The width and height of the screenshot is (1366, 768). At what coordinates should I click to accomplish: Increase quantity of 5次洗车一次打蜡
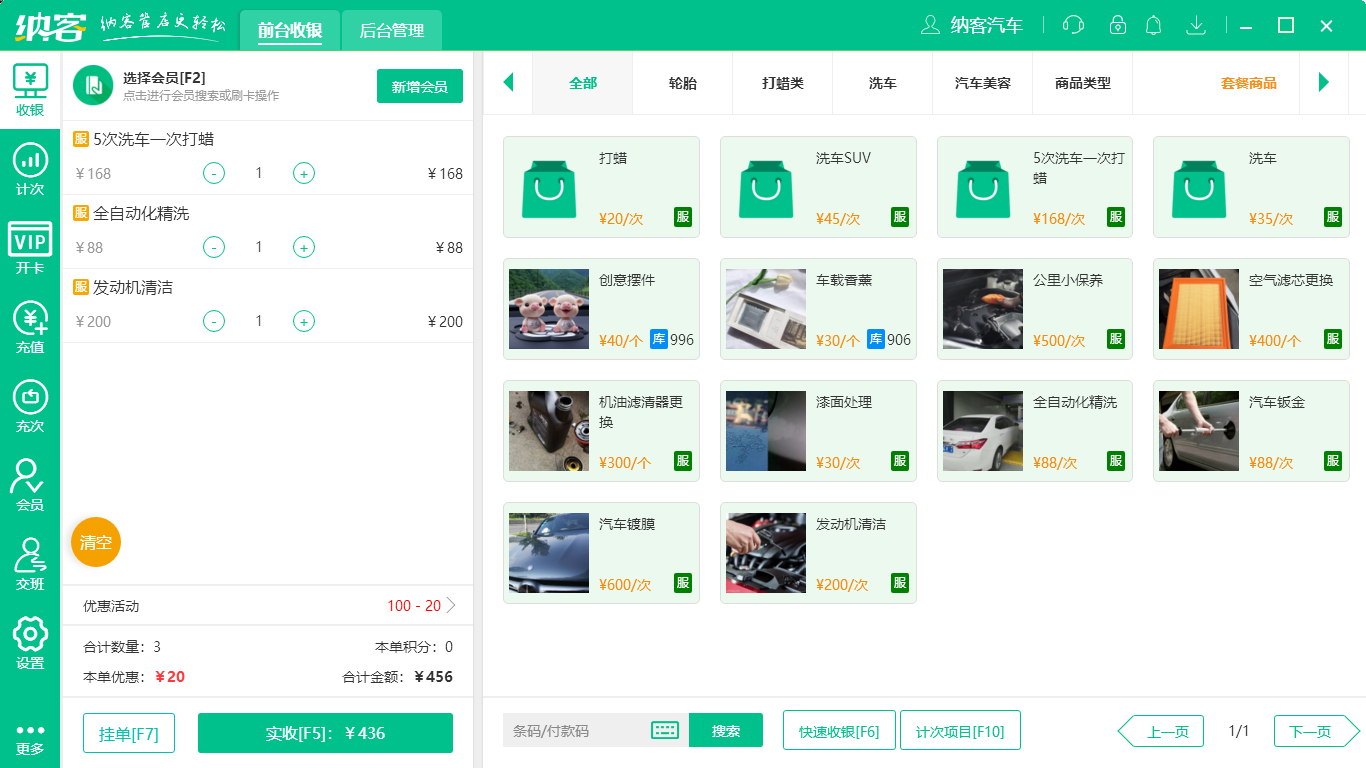pos(304,173)
